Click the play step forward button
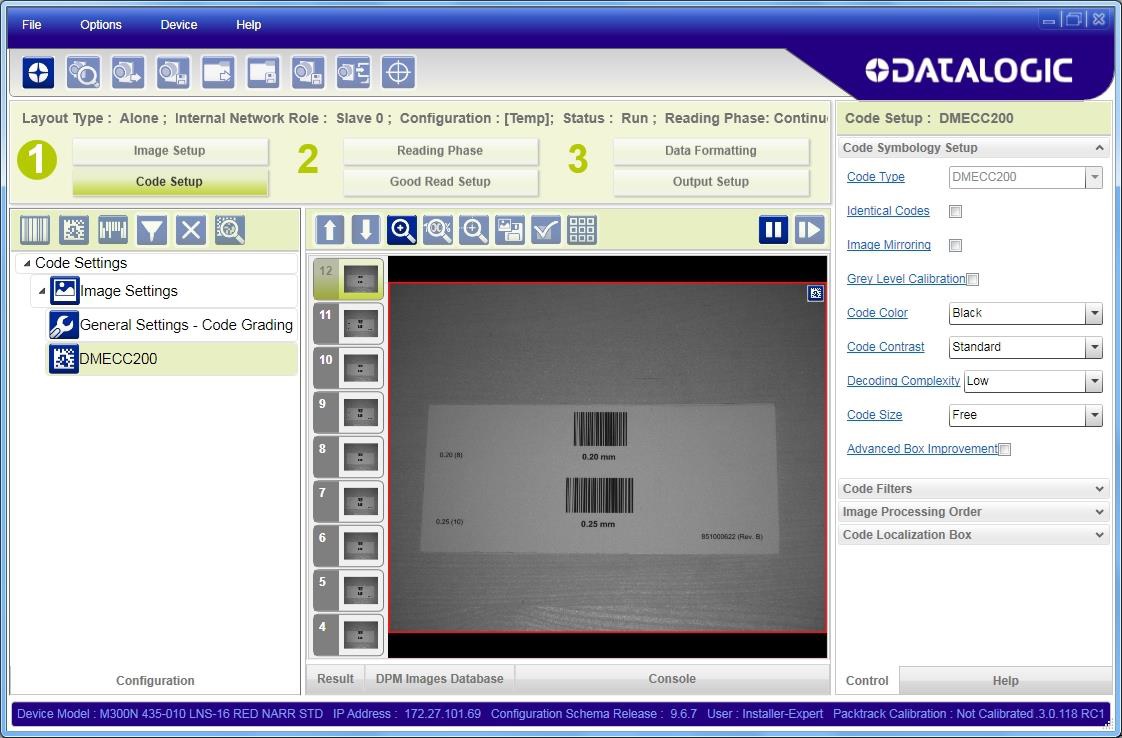Image resolution: width=1122 pixels, height=738 pixels. click(x=809, y=230)
